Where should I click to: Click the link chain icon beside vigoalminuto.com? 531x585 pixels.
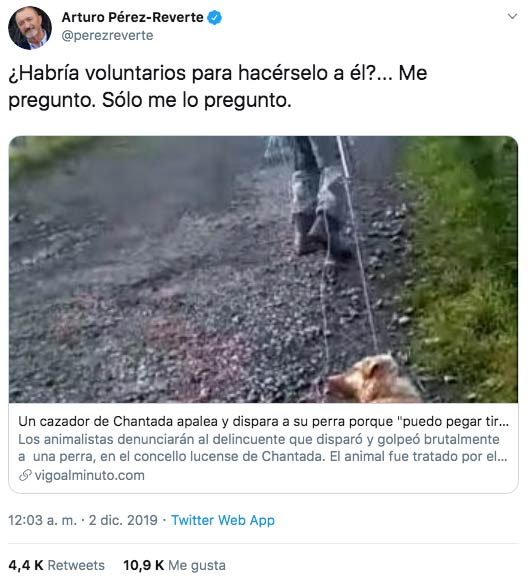(x=25, y=475)
